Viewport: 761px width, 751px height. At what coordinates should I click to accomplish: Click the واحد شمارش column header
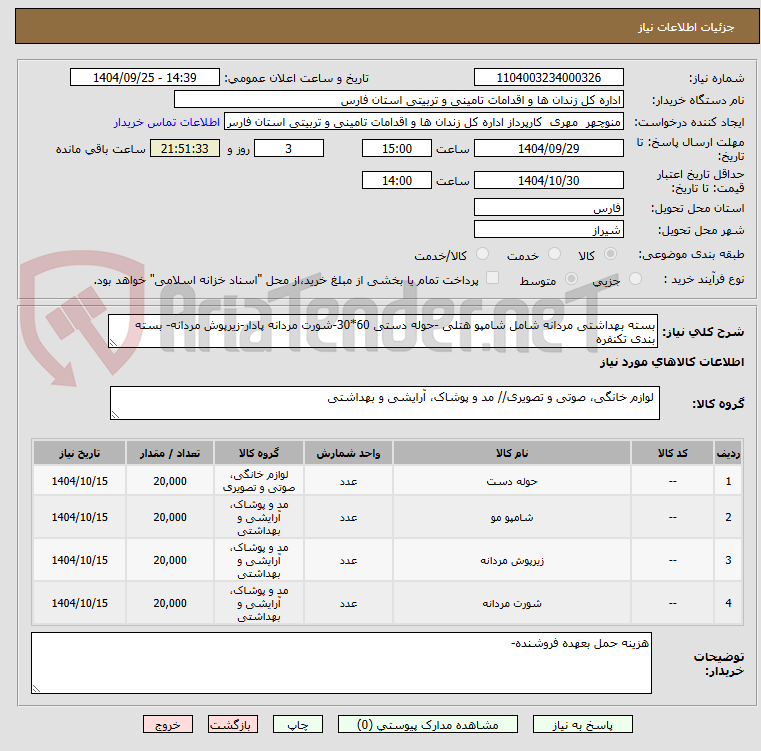[348, 453]
